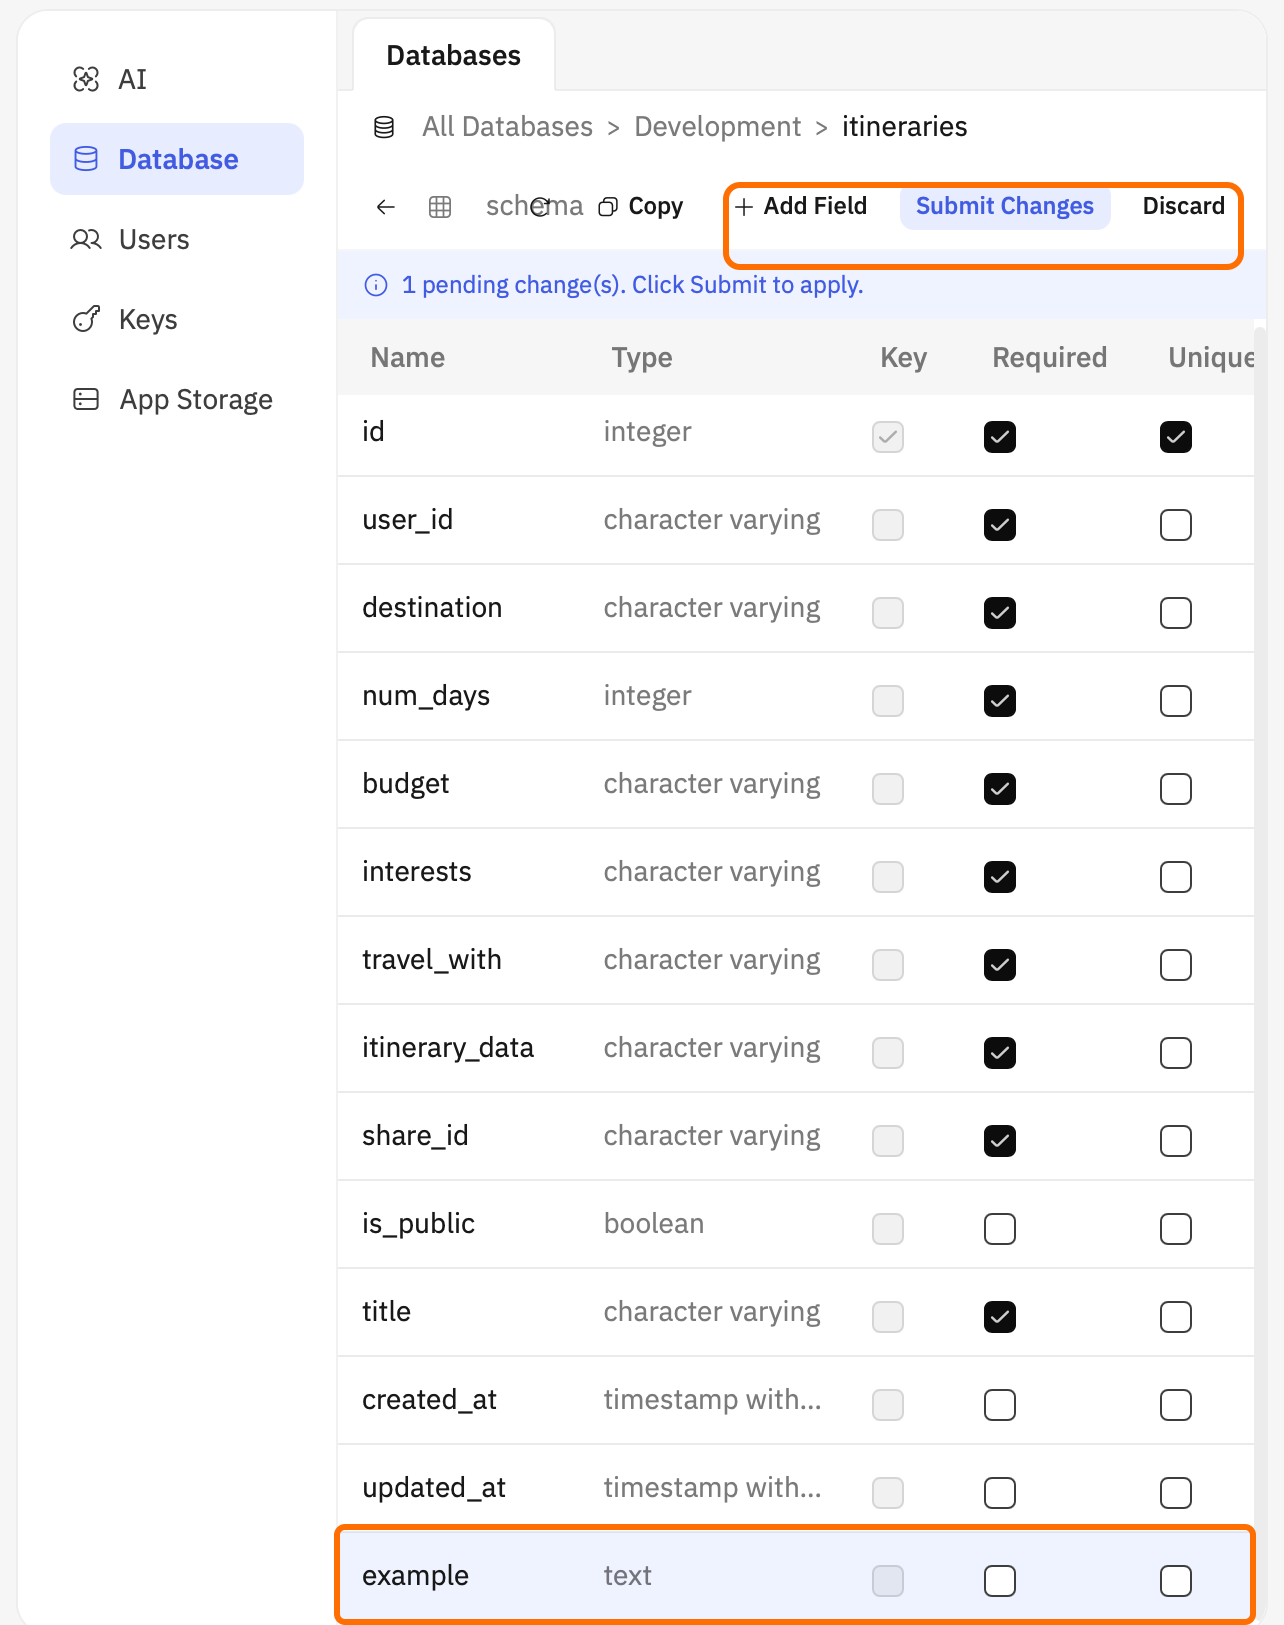Click the table grid view icon

pyautogui.click(x=440, y=207)
